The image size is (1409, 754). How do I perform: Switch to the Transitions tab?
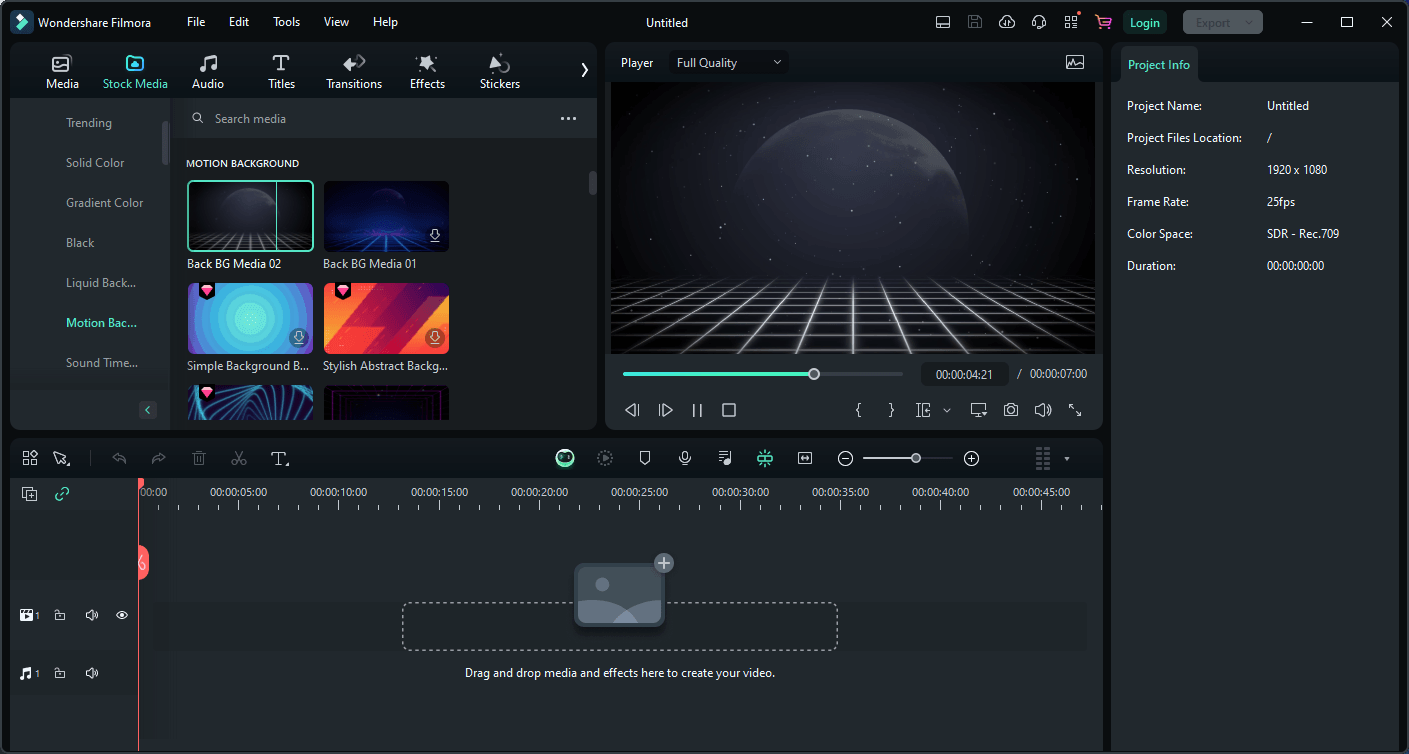(354, 72)
